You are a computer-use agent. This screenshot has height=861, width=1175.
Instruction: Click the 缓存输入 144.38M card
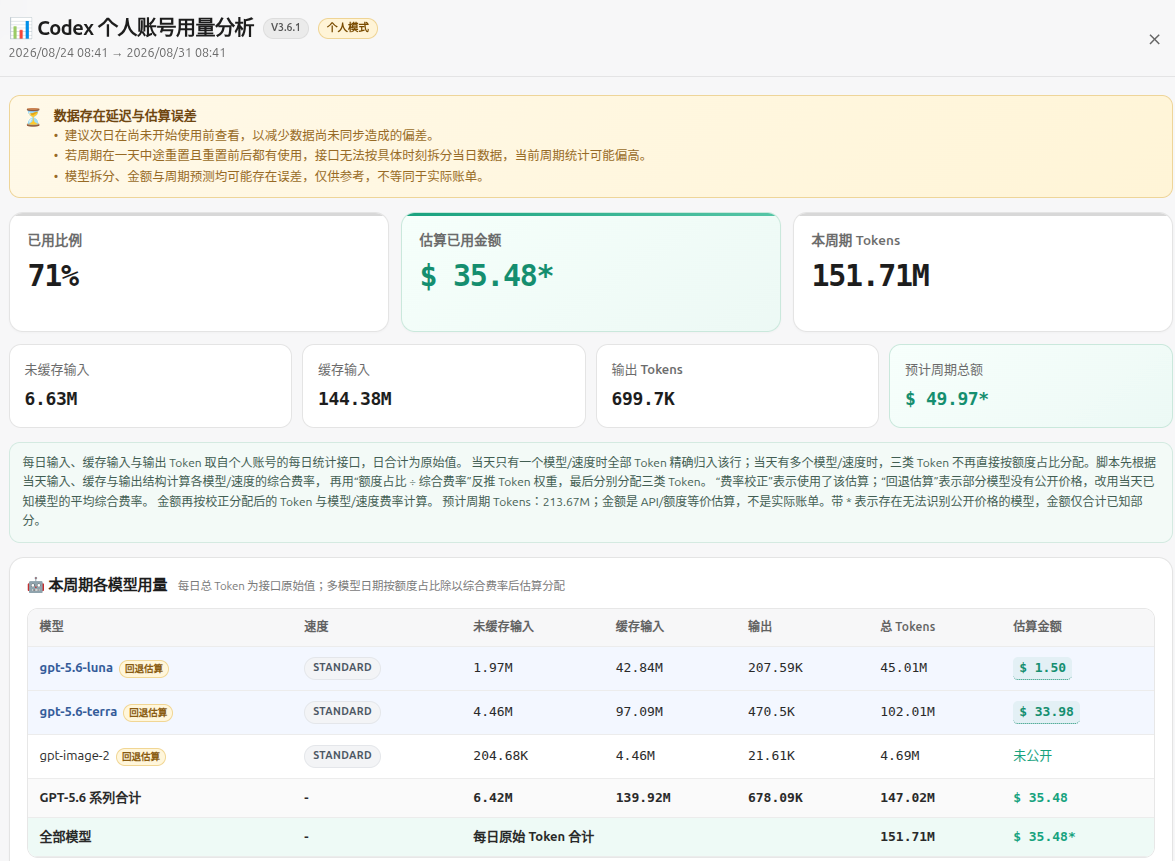pyautogui.click(x=444, y=386)
